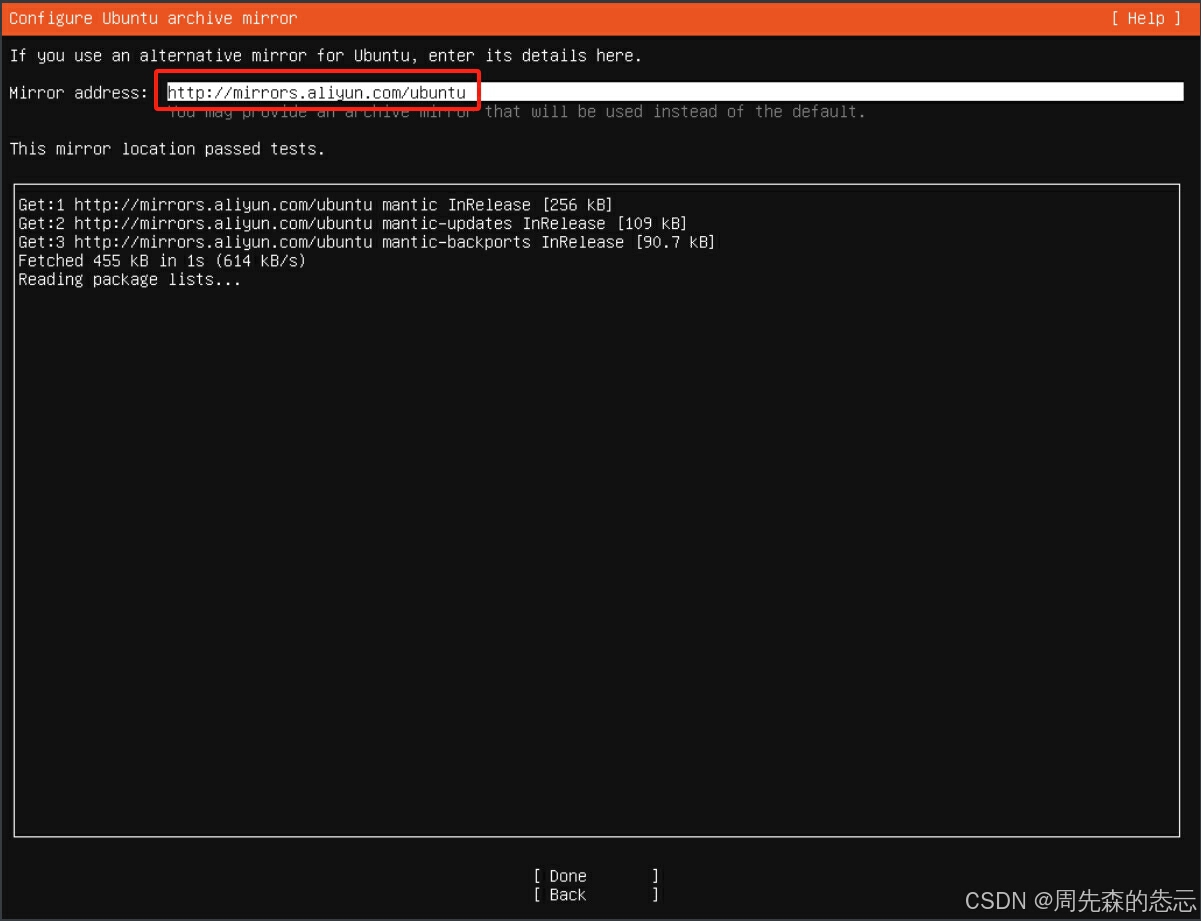
Task: Click the 'Get:2' mantic-updates log line
Action: pos(353,224)
